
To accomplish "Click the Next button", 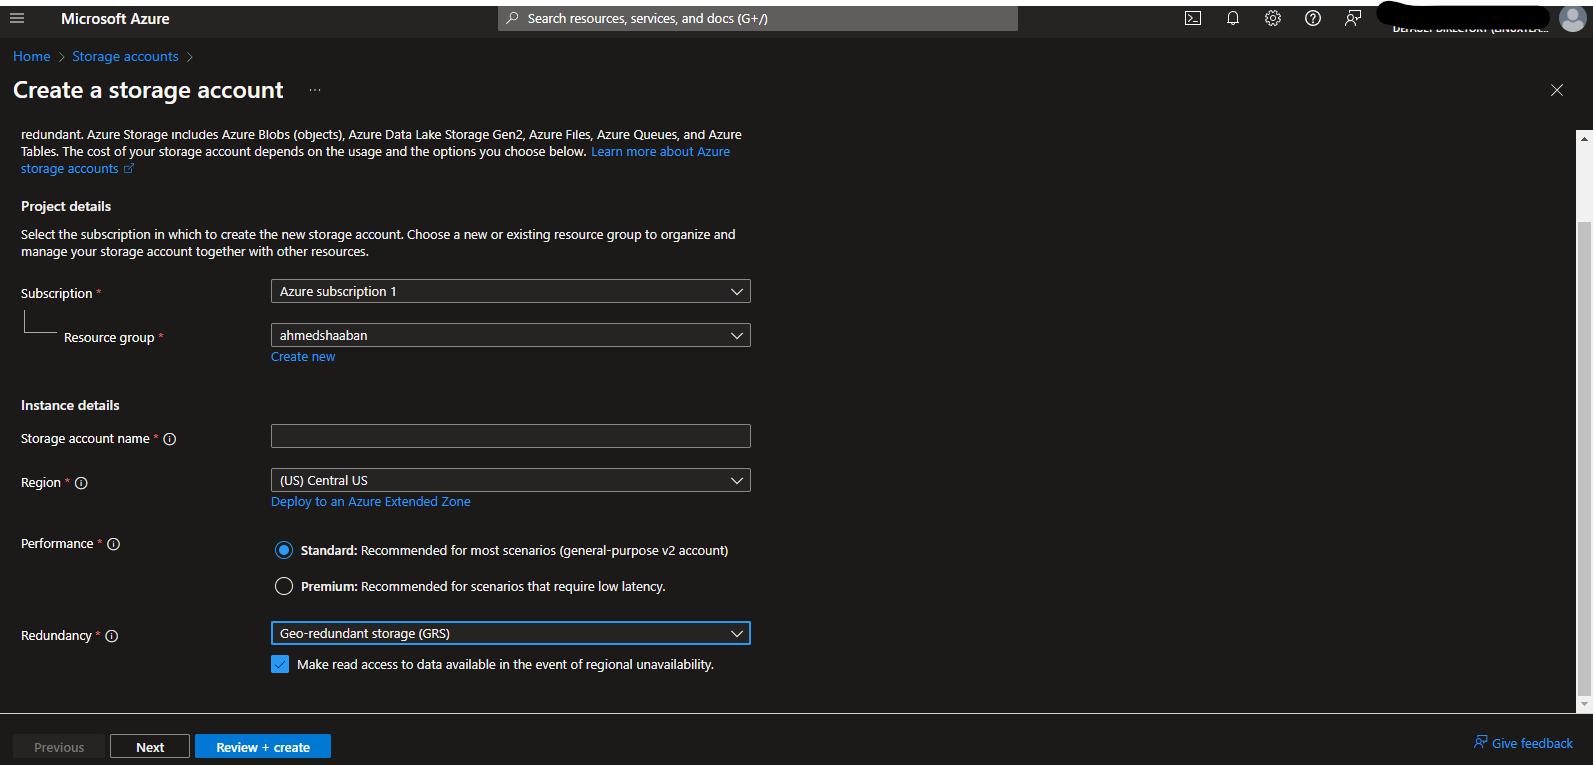I will point(150,747).
